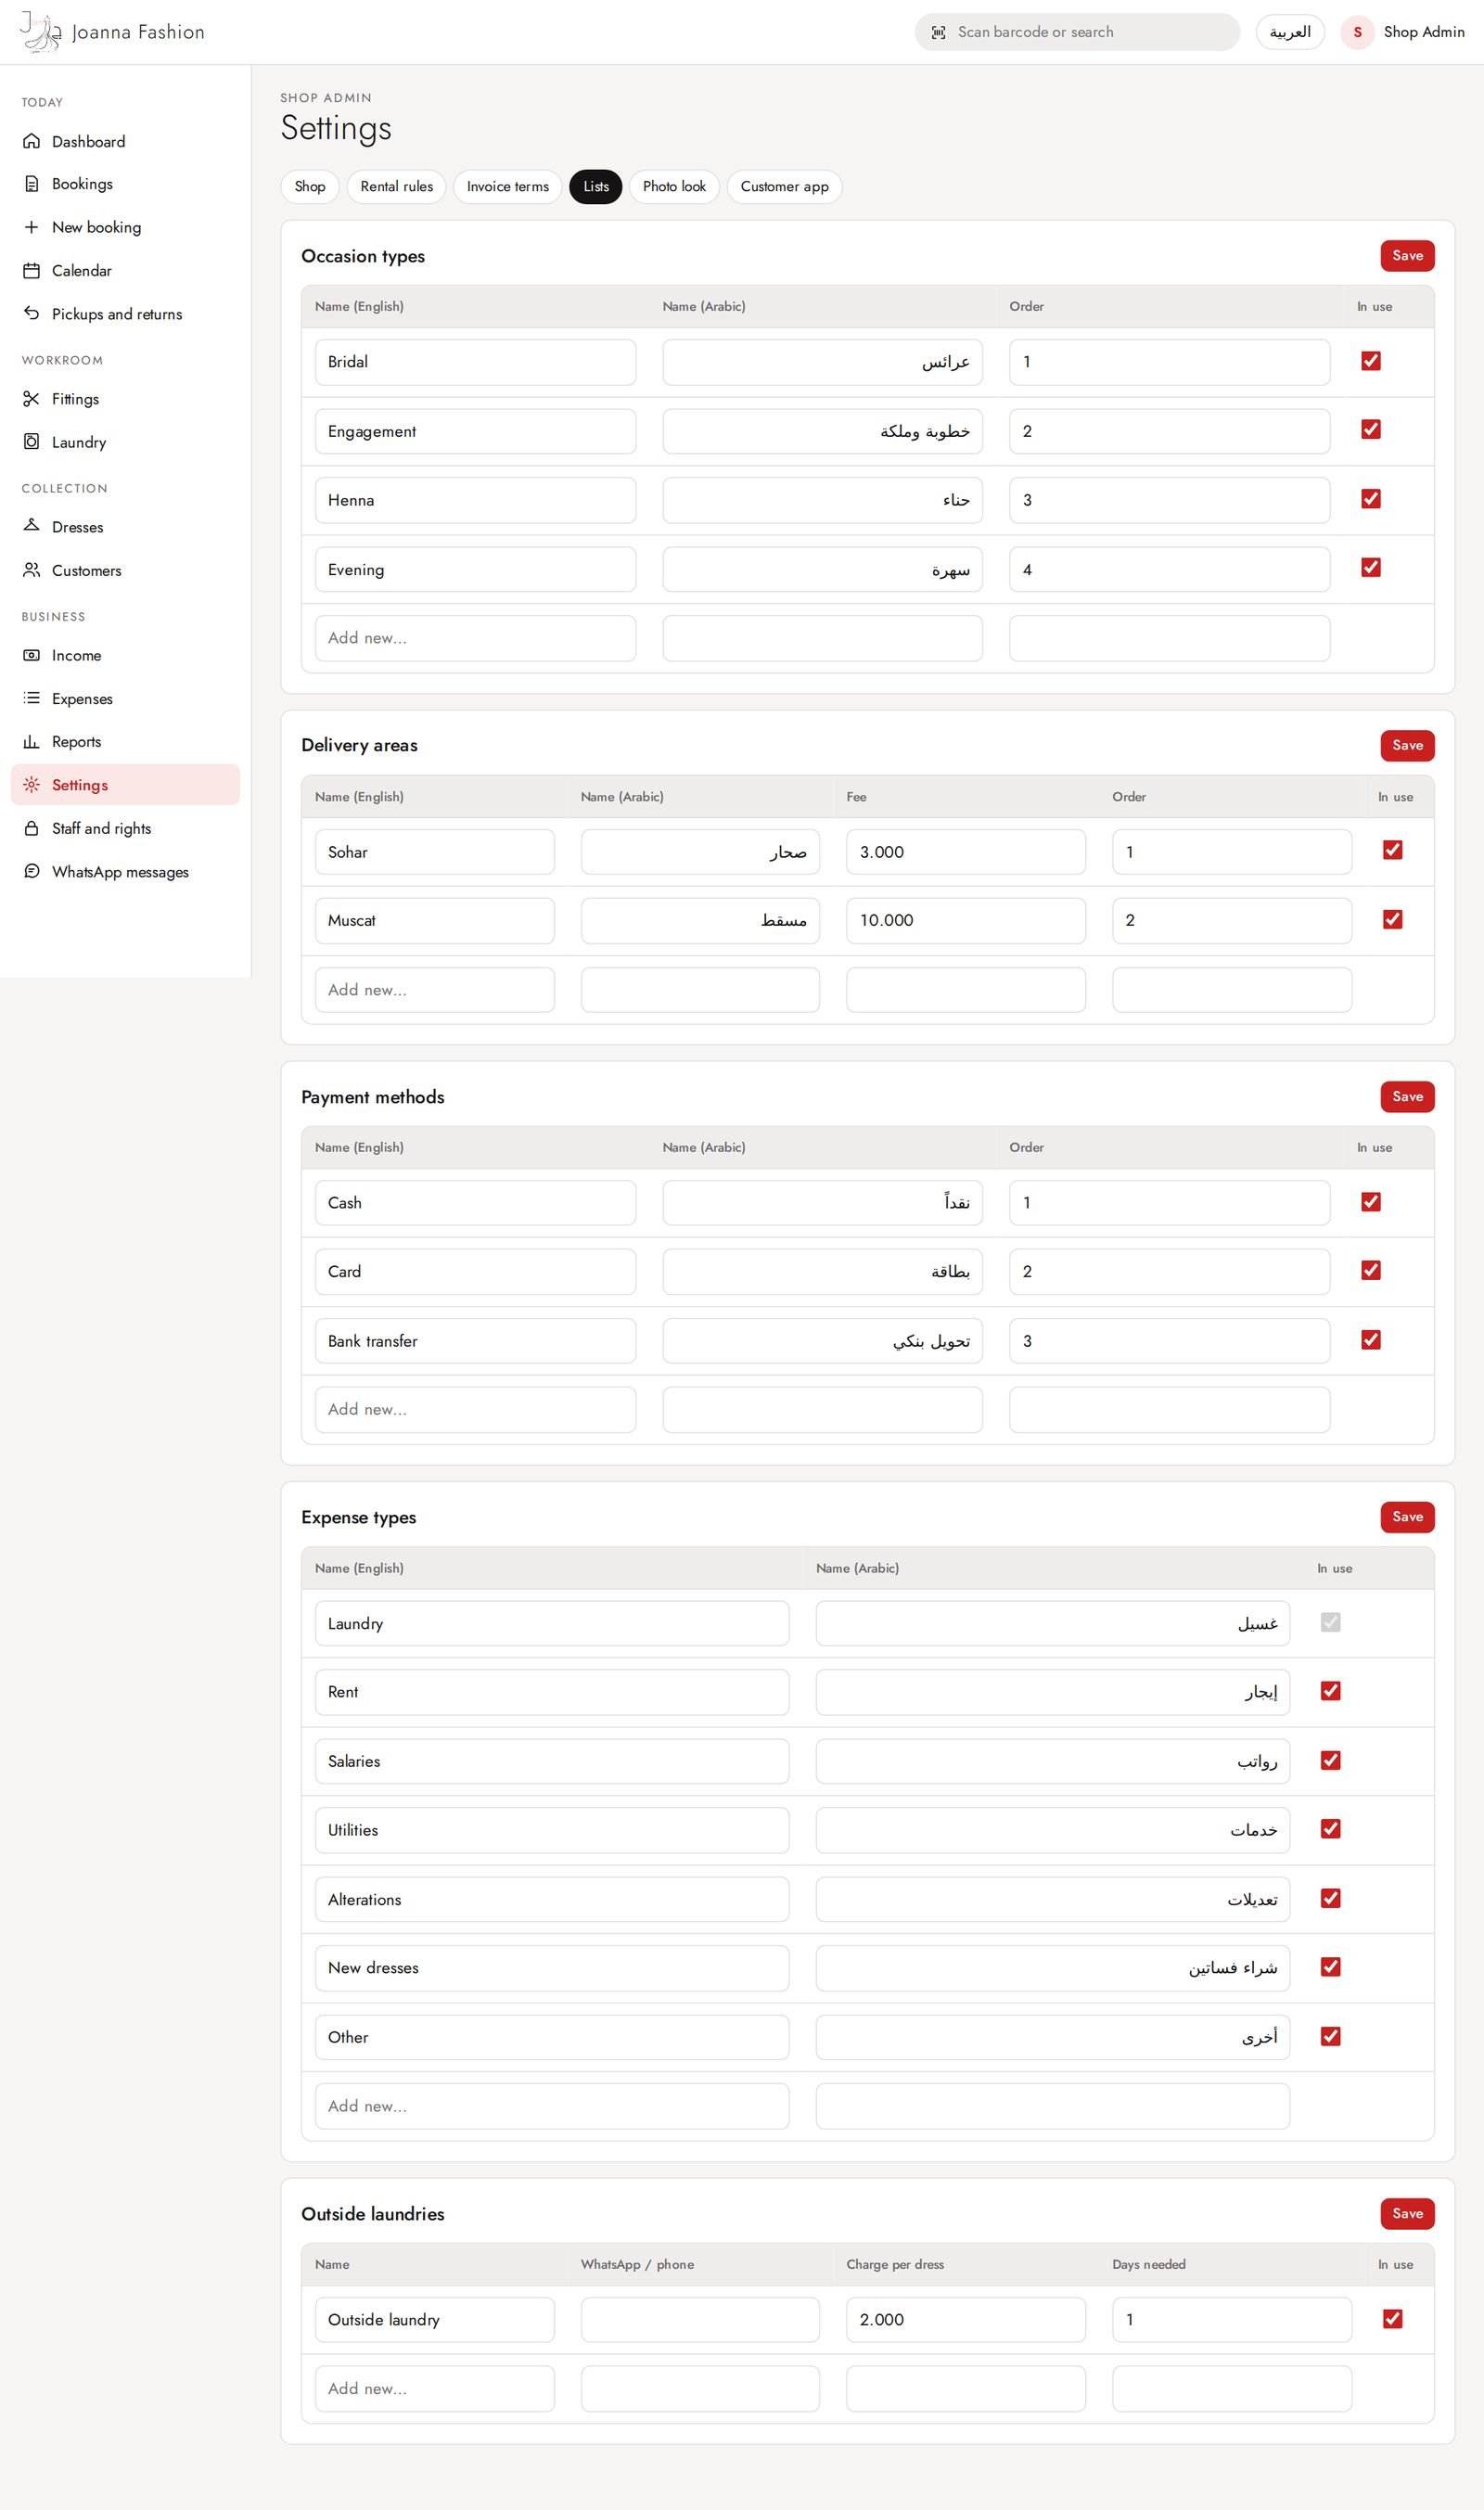Focus the Scan barcode or search field
Viewport: 1484px width, 2510px height.
tap(1077, 32)
